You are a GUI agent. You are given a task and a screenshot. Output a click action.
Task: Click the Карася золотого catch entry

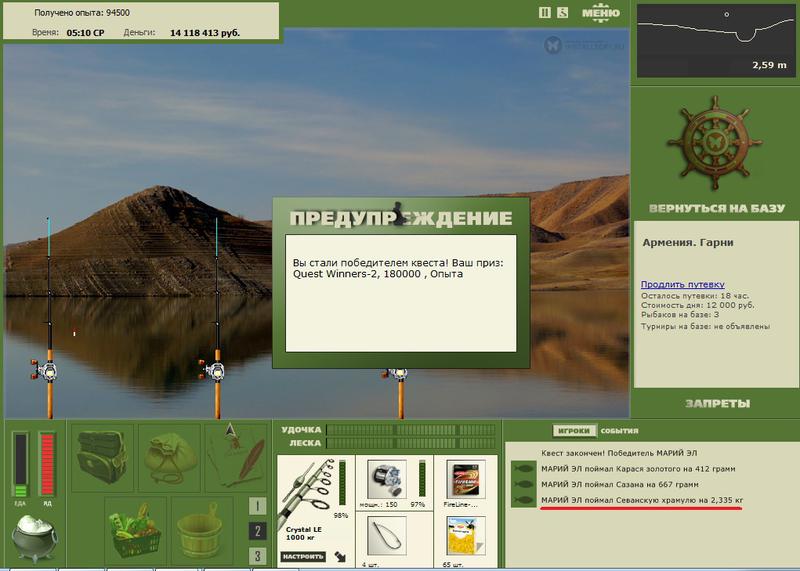coord(638,468)
